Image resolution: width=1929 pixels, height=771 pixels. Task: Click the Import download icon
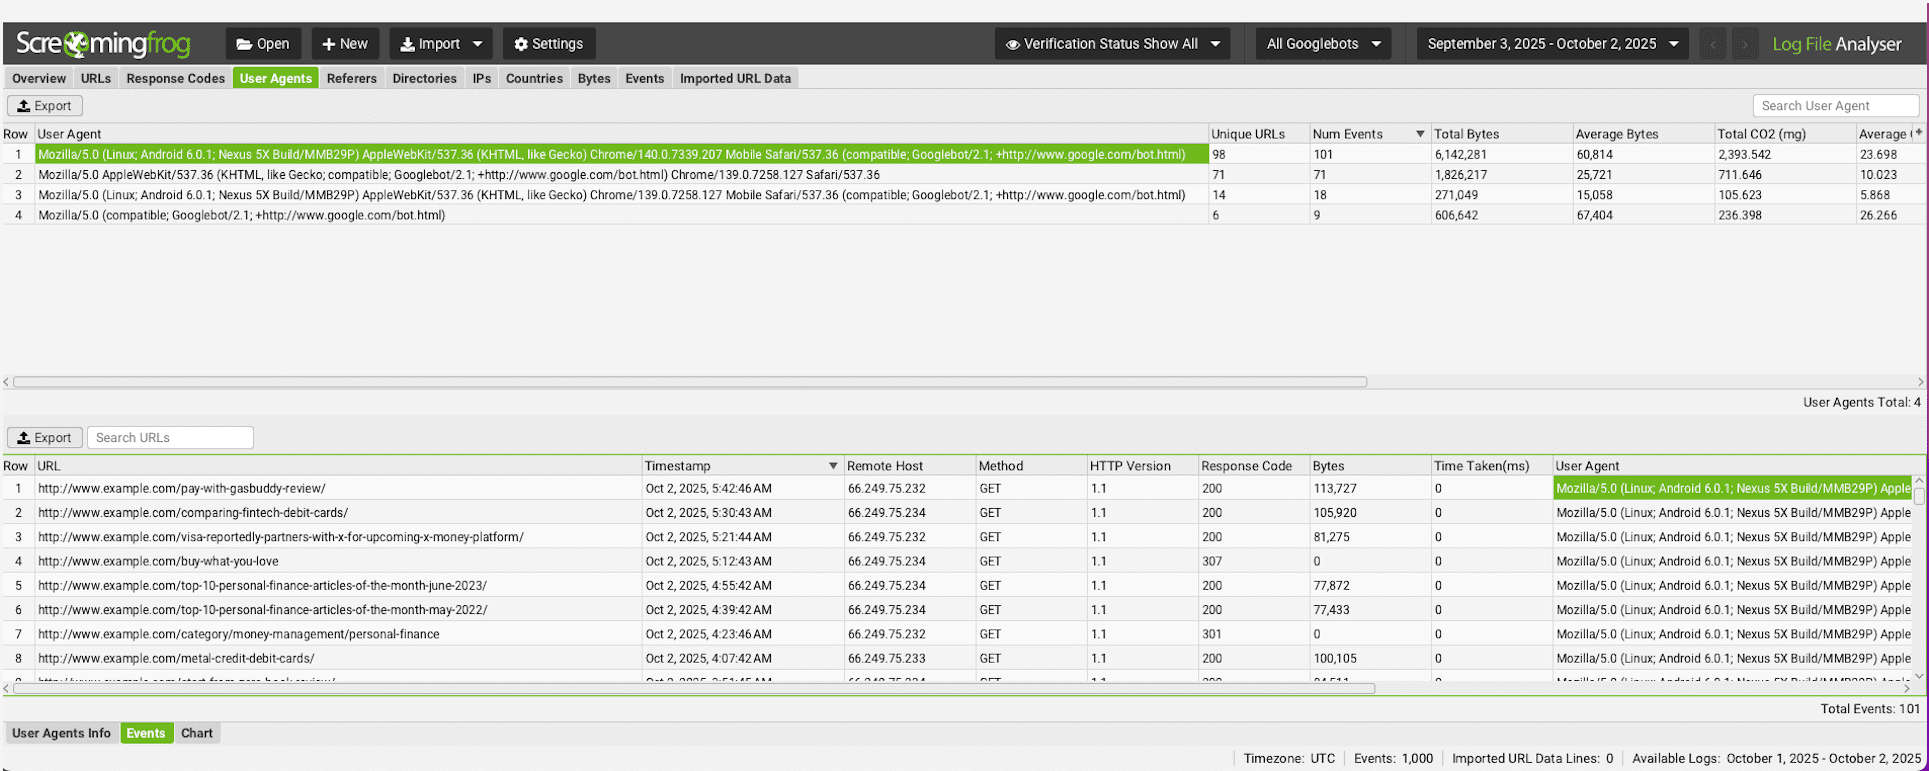tap(408, 44)
